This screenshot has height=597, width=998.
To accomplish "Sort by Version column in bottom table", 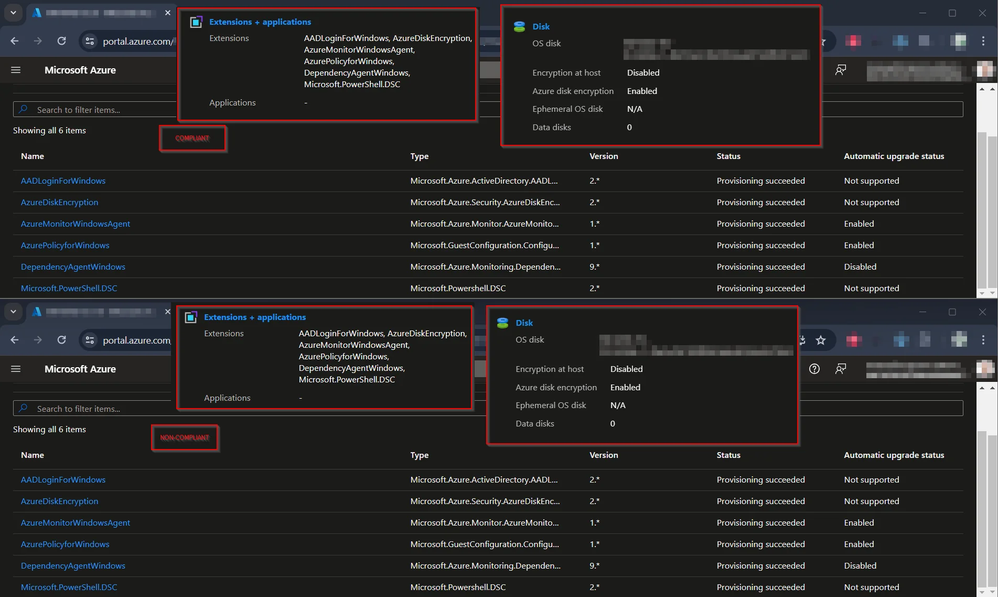I will (x=603, y=455).
